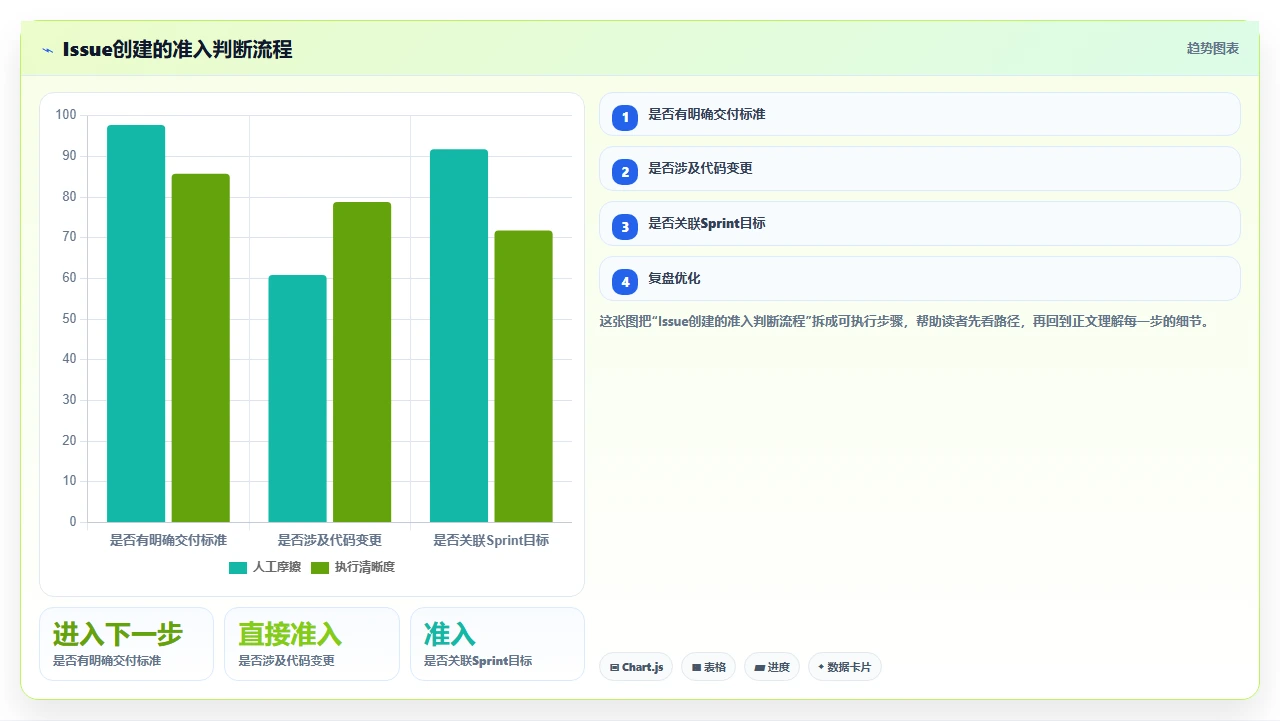Click the 进入下一步 data card
The width and height of the screenshot is (1280, 721).
[126, 644]
